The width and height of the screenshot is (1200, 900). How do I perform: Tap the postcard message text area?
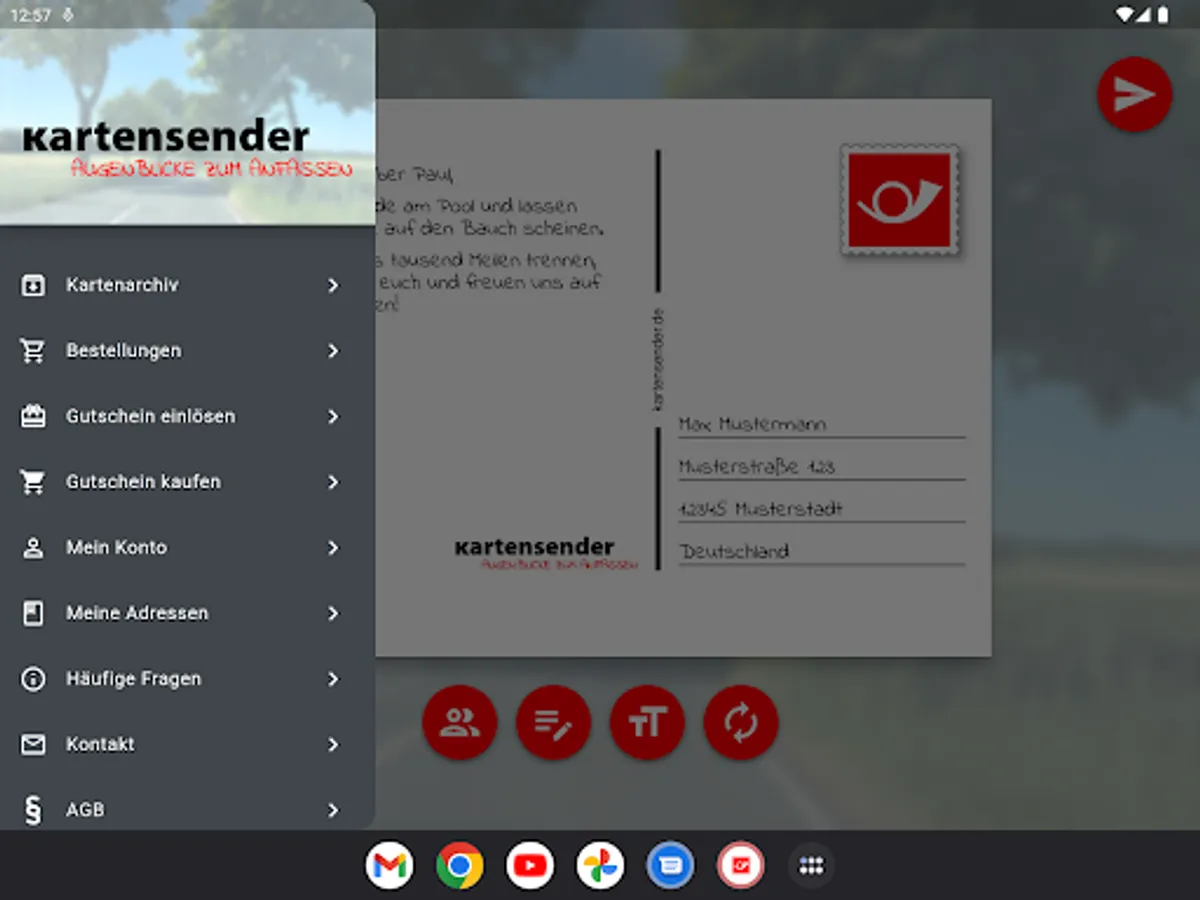click(x=491, y=240)
